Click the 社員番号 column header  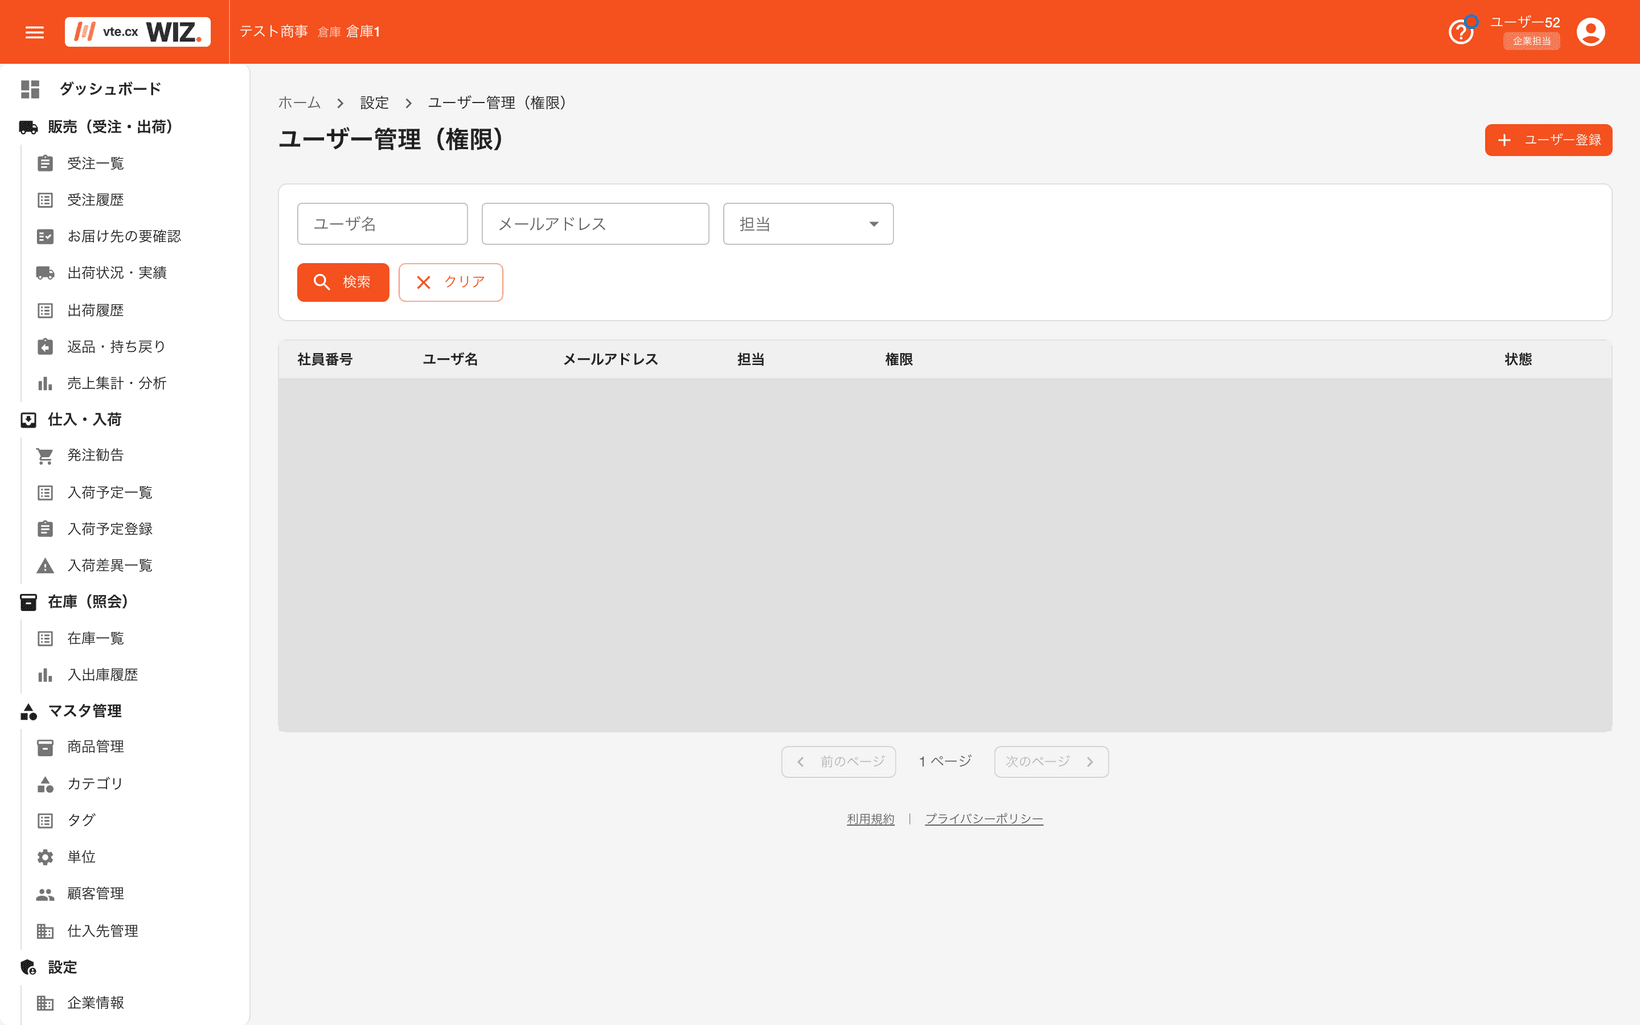(325, 359)
